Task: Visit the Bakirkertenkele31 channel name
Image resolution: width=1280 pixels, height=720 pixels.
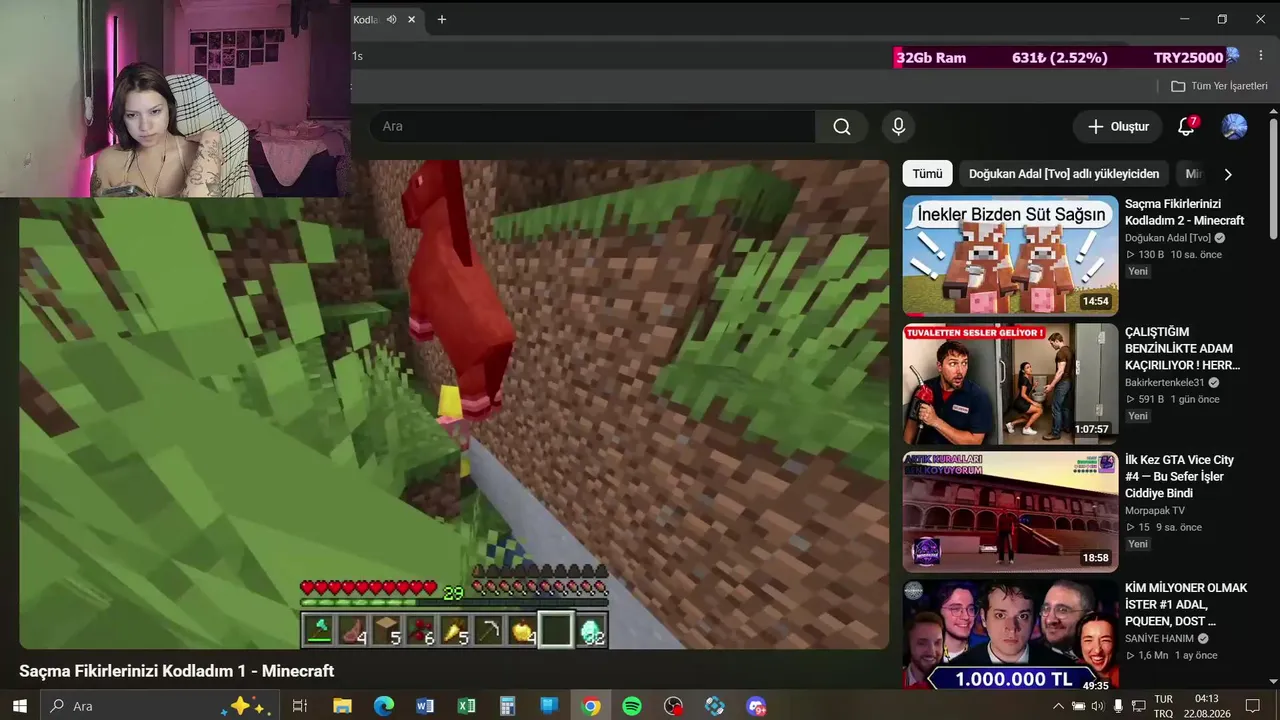Action: [1164, 383]
